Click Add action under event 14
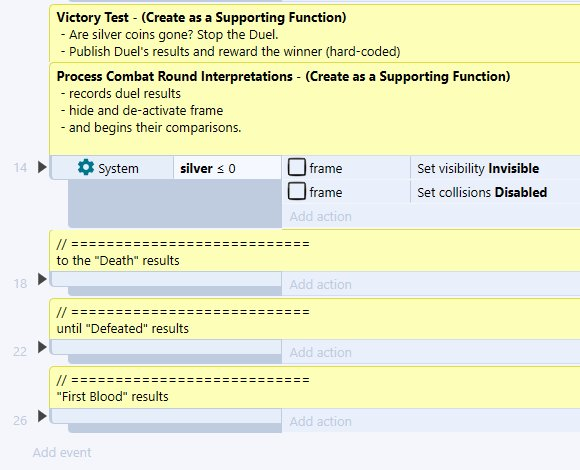The width and height of the screenshot is (580, 470). click(x=320, y=216)
